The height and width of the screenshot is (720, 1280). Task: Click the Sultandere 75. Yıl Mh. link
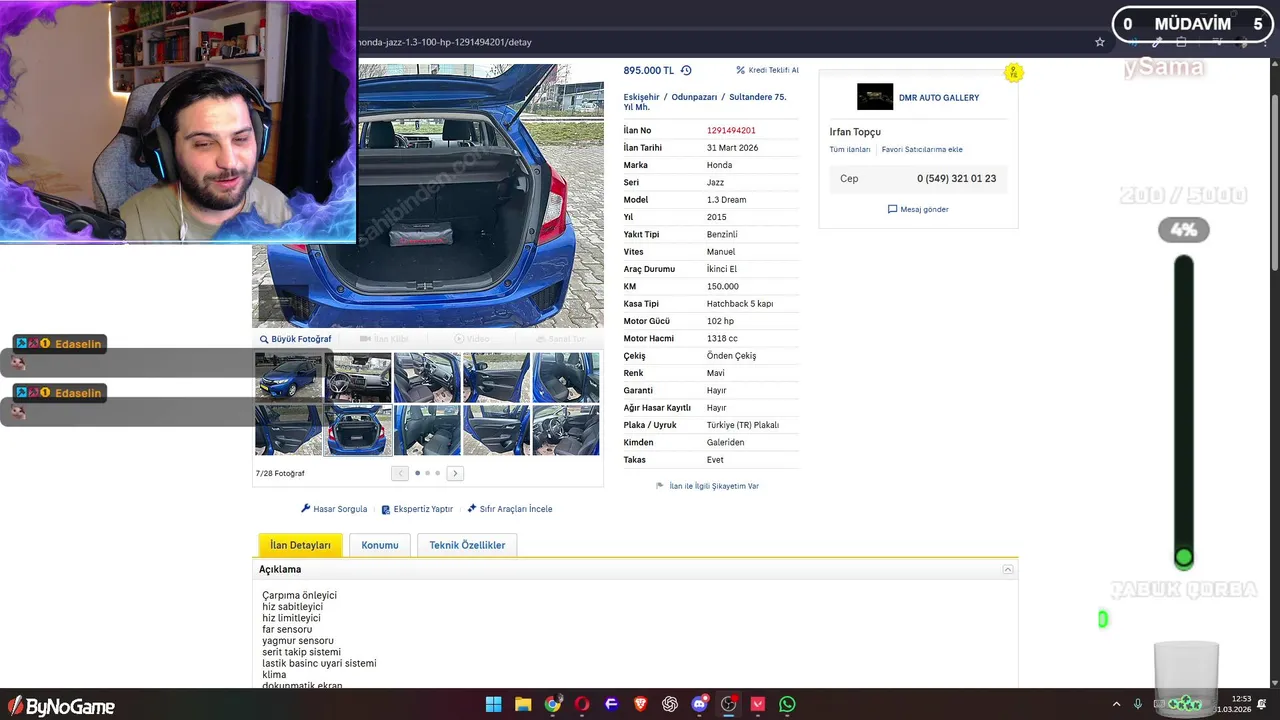pos(705,102)
